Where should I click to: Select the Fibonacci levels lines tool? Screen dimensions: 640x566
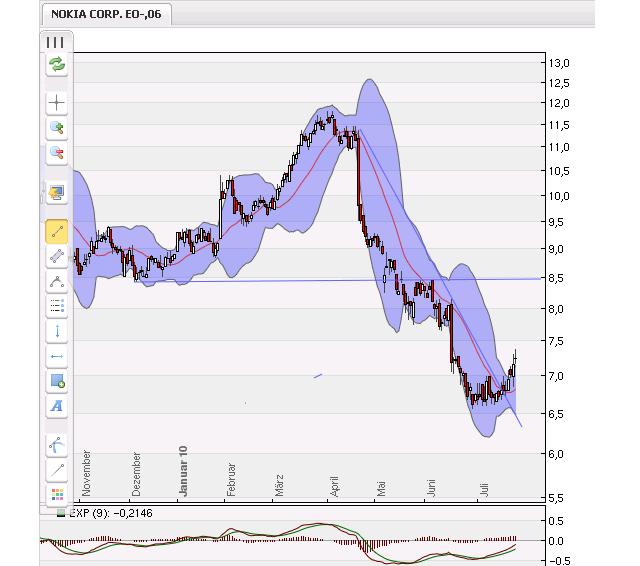(57, 305)
